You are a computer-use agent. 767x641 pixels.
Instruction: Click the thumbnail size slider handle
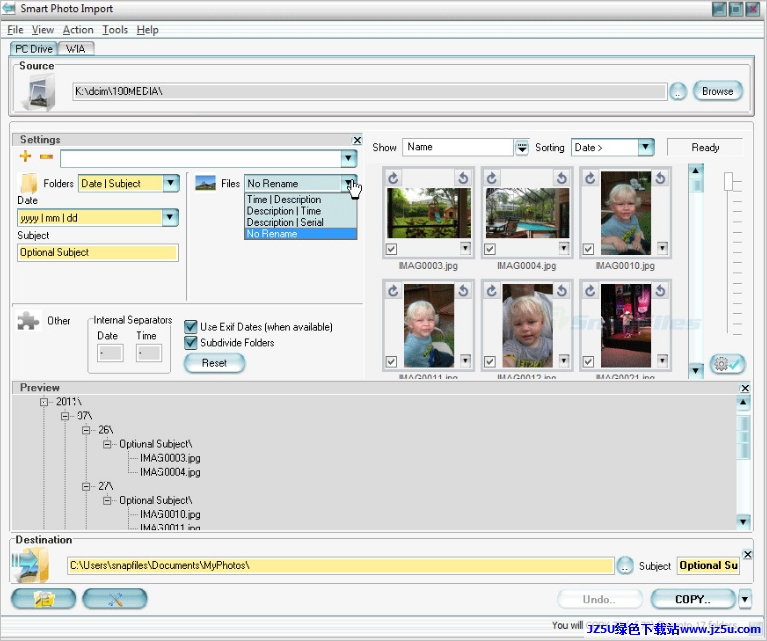pyautogui.click(x=729, y=182)
